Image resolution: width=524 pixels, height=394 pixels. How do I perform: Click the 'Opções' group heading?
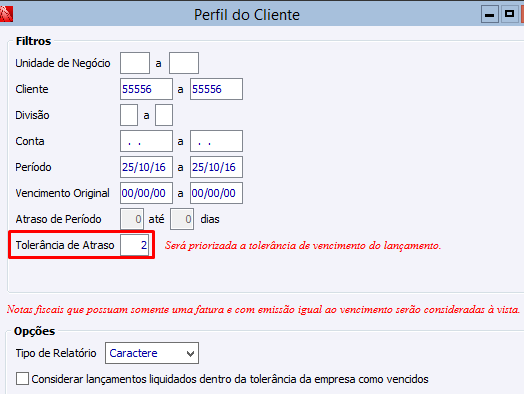pos(34,331)
